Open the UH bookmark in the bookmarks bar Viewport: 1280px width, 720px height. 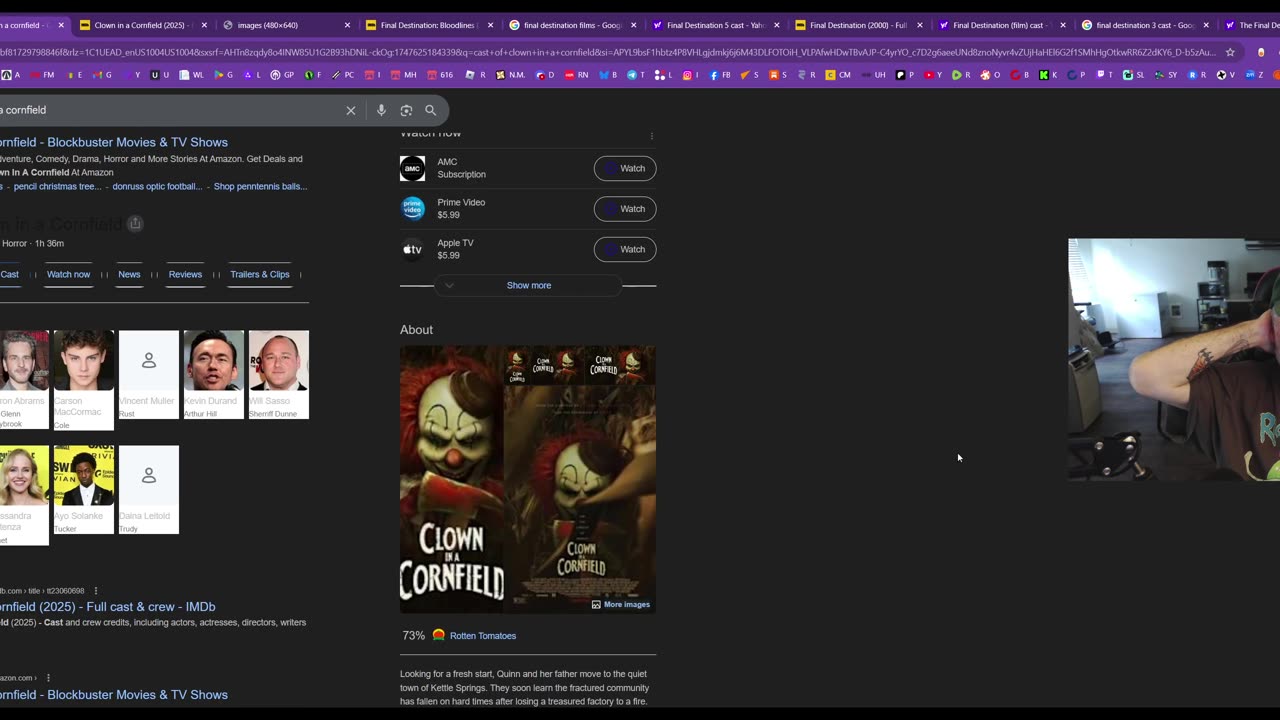874,75
